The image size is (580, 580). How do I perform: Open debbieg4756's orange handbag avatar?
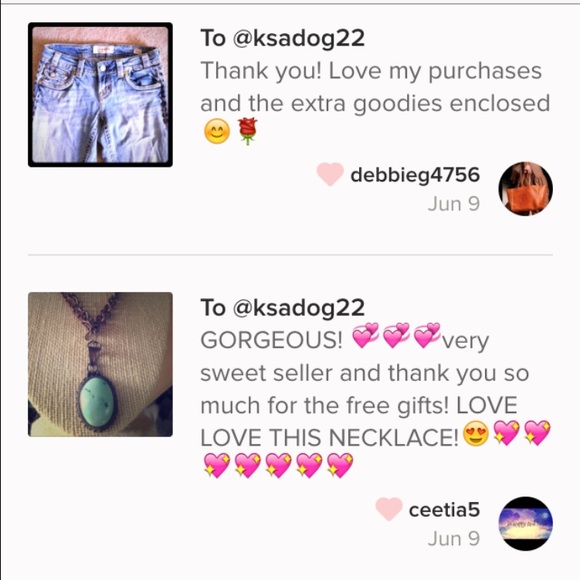(526, 188)
